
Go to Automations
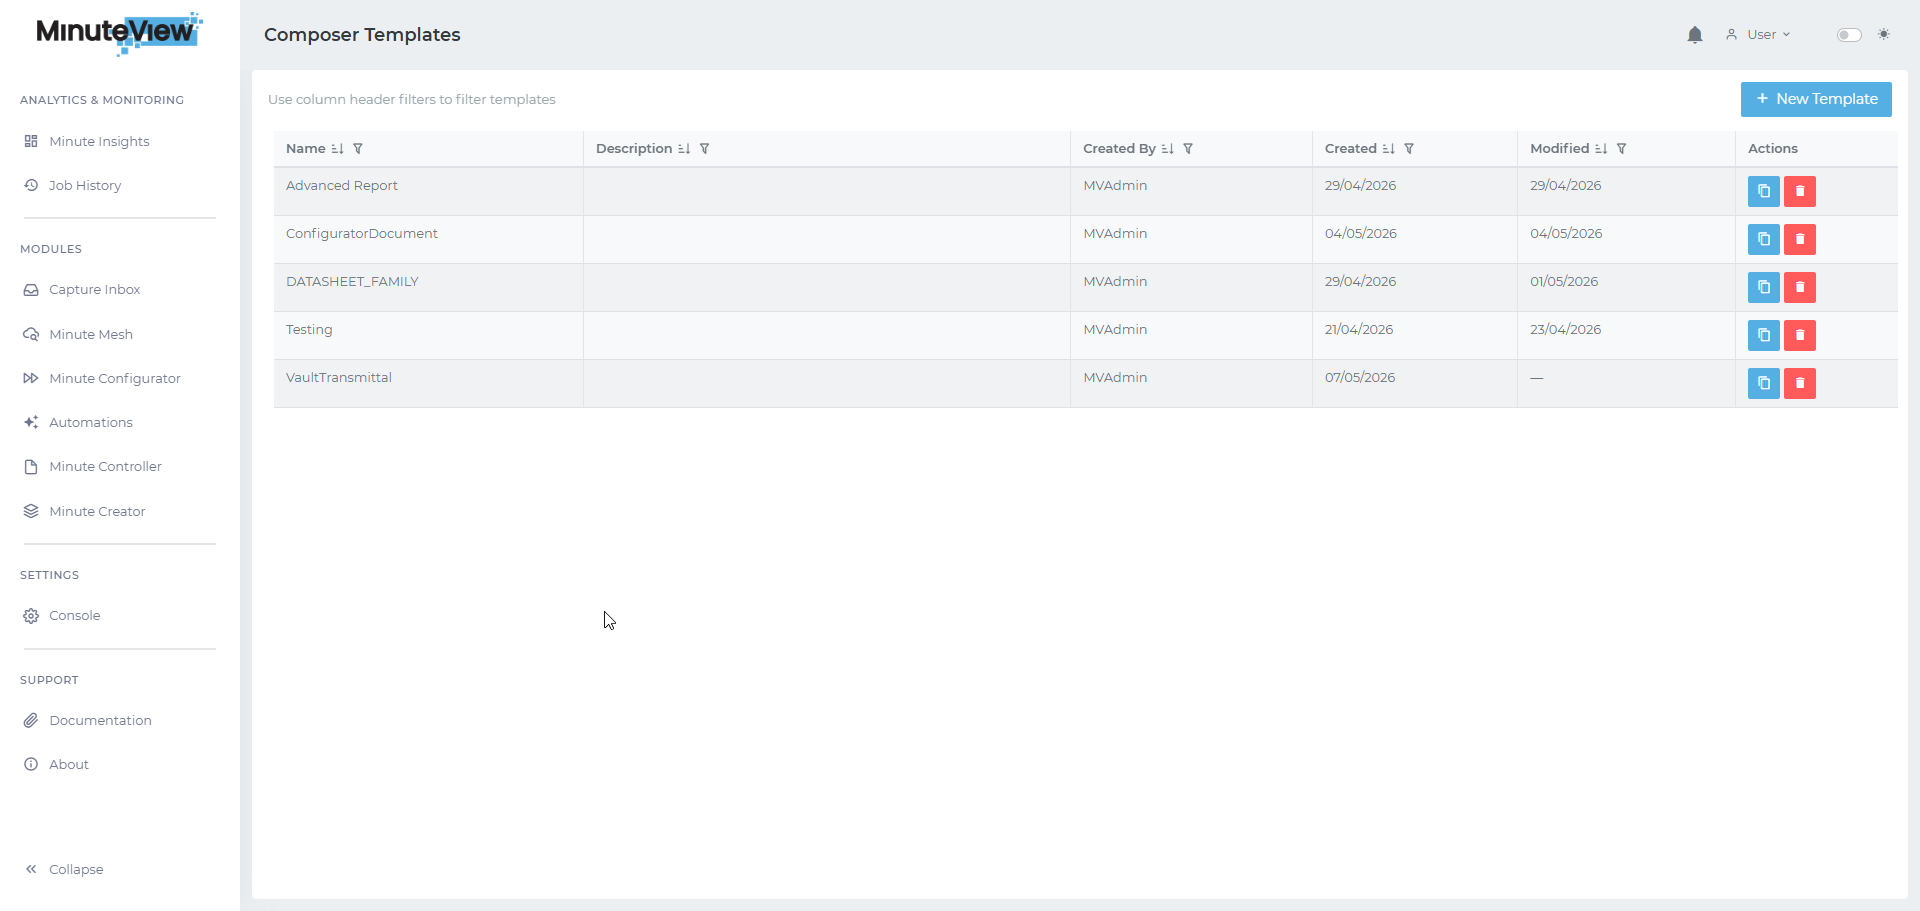click(x=78, y=422)
